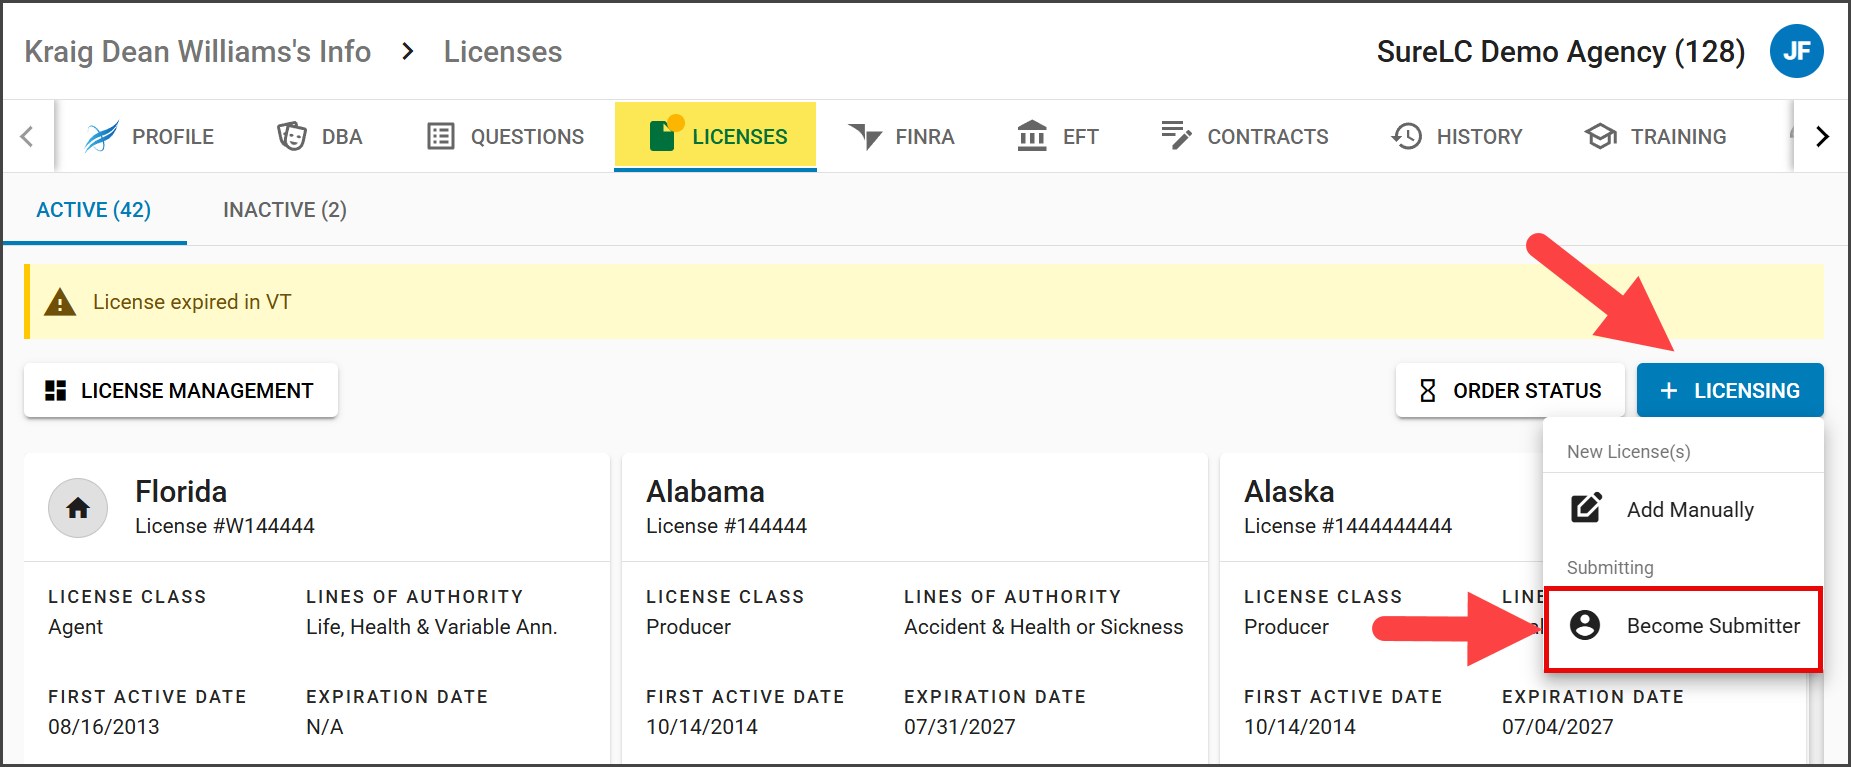The height and width of the screenshot is (767, 1851).
Task: Select Become Submitter menu option
Action: point(1683,626)
